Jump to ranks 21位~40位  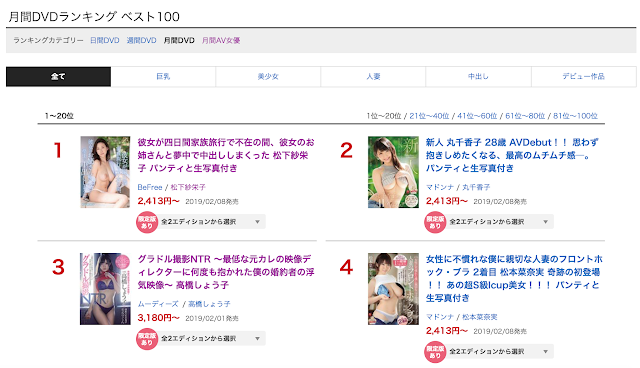429,116
